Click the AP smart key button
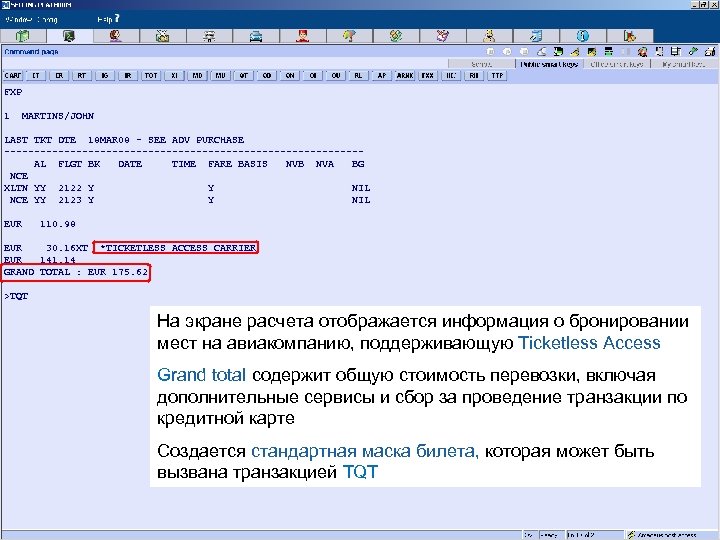The width and height of the screenshot is (720, 540). point(382,75)
